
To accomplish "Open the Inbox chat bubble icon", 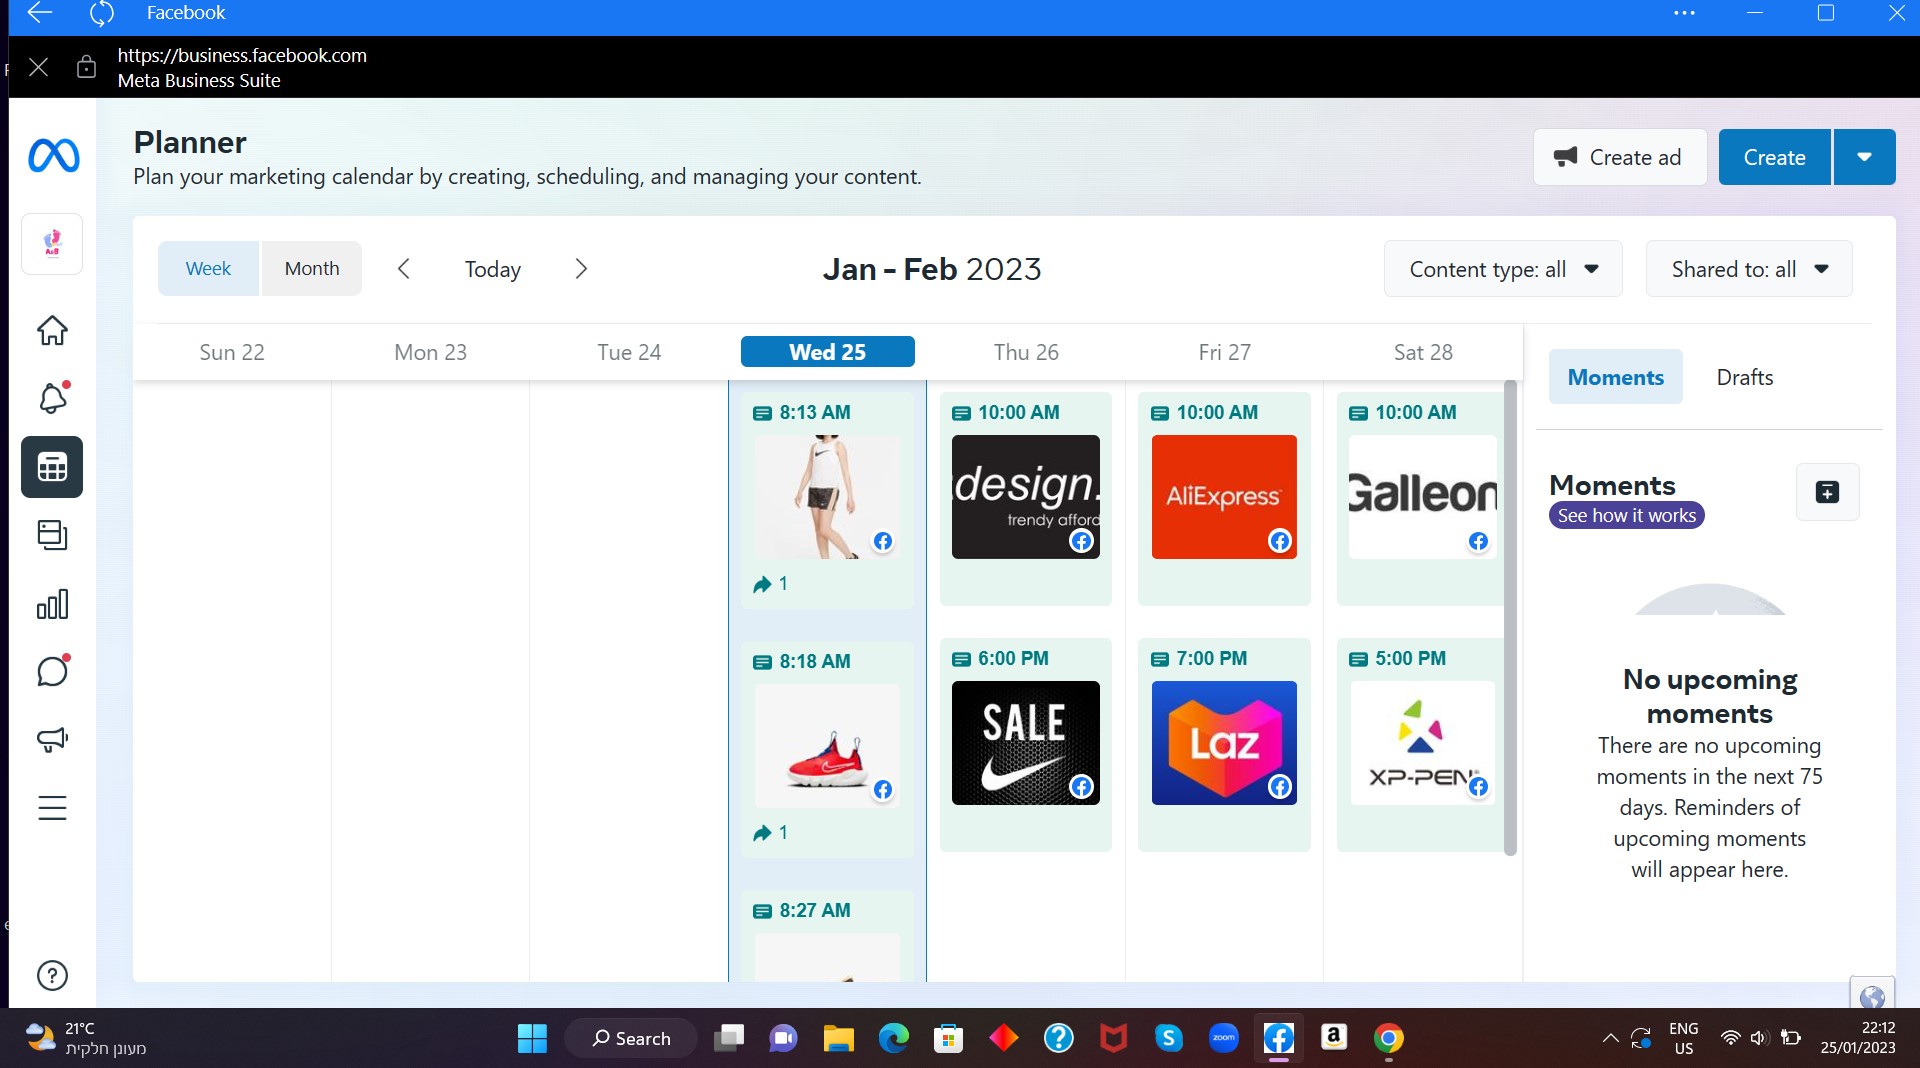I will tap(52, 671).
